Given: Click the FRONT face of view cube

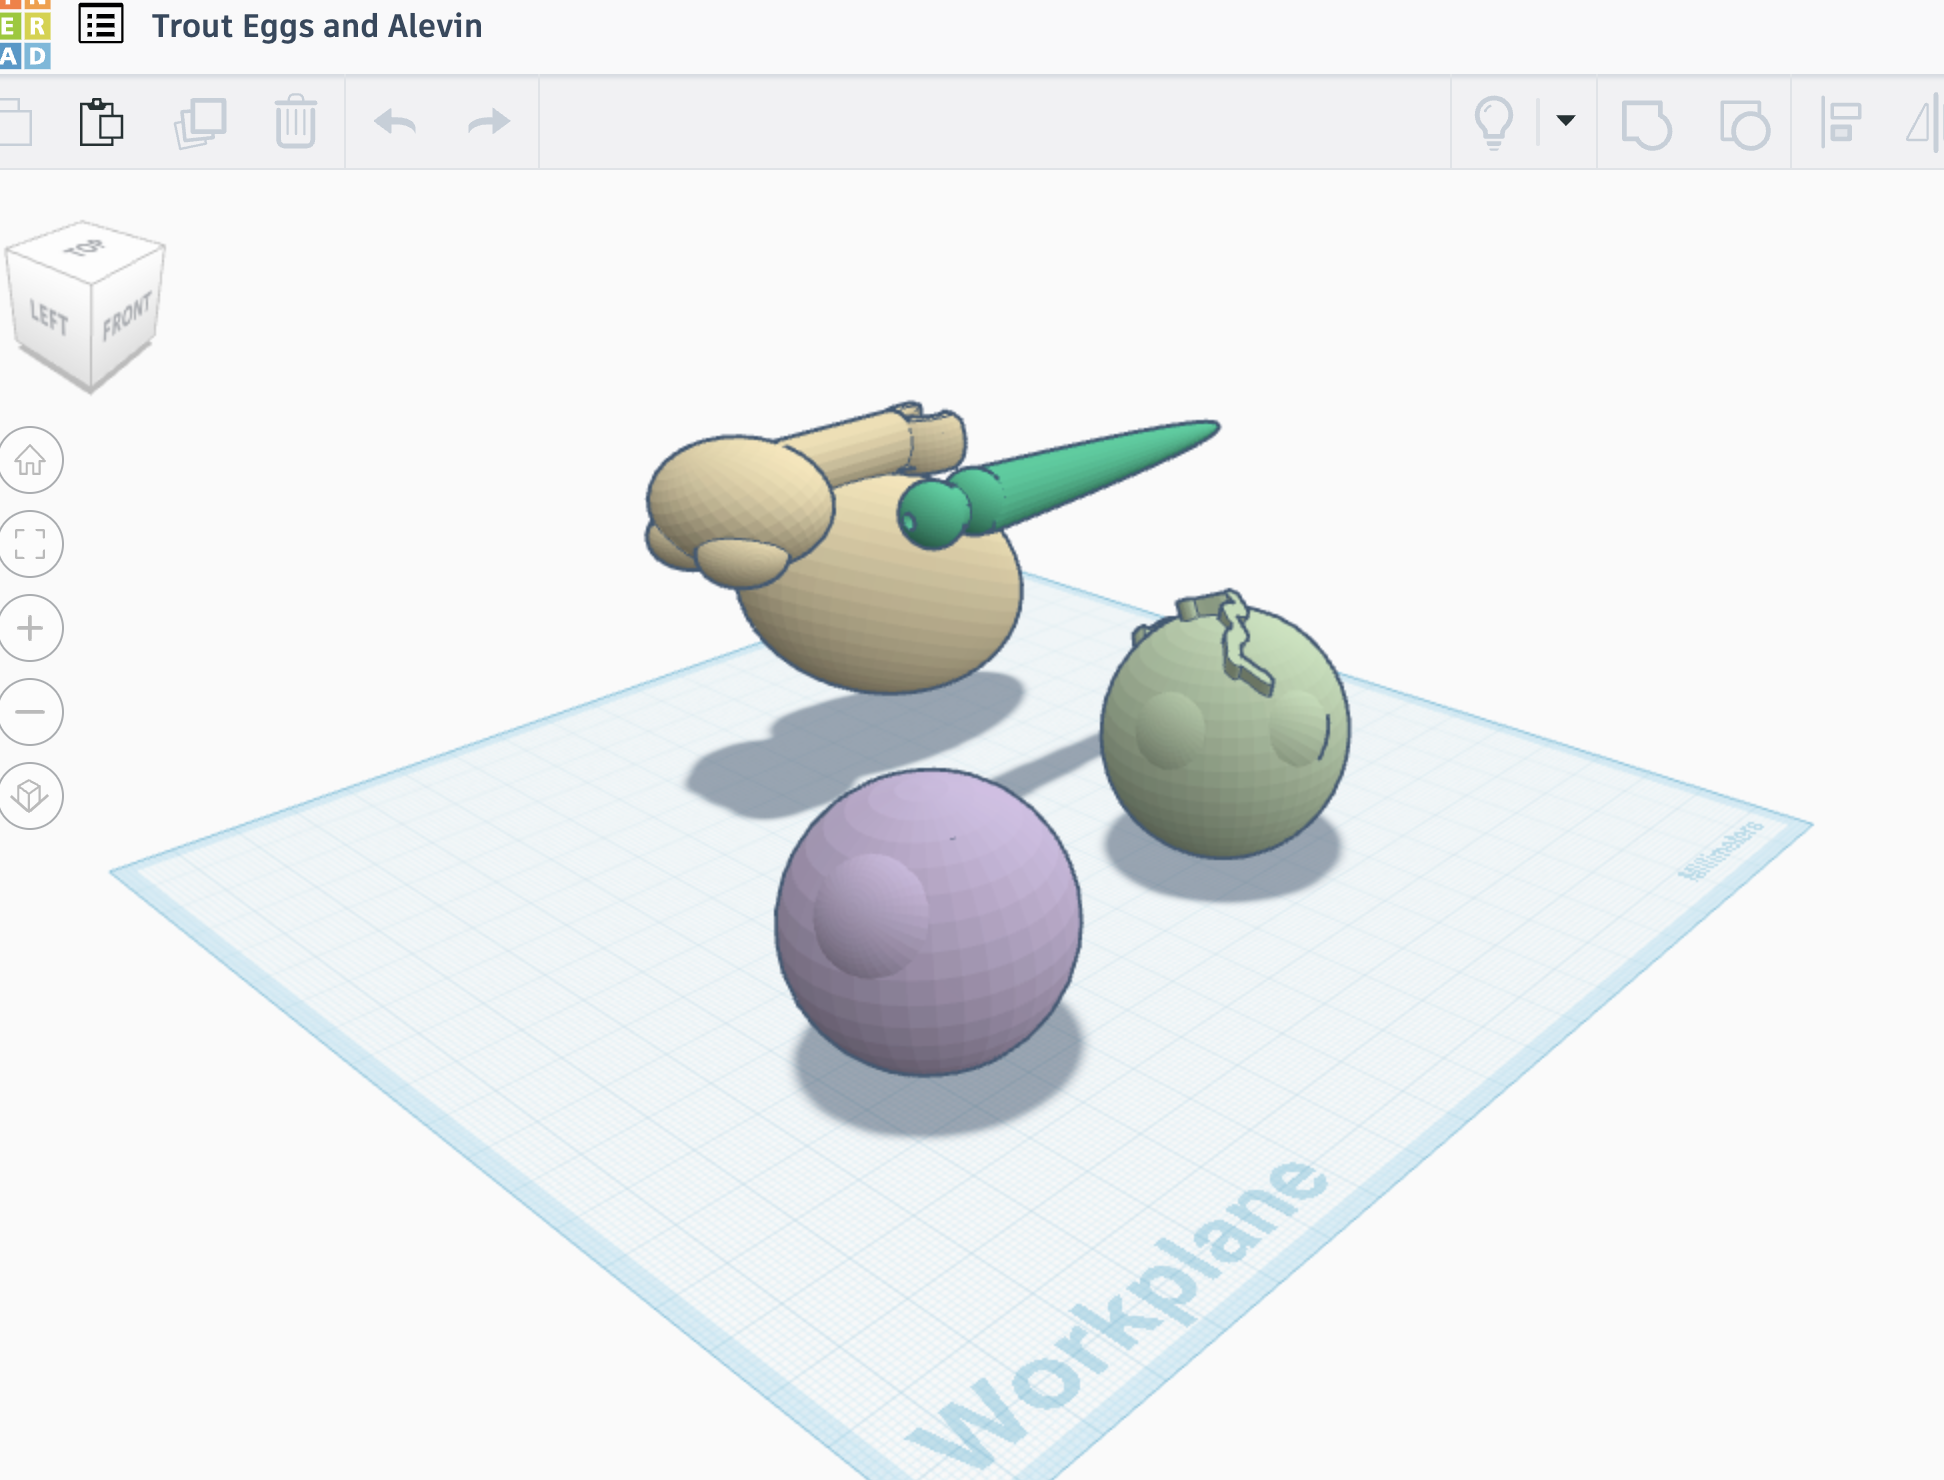Looking at the screenshot, I should click(126, 315).
